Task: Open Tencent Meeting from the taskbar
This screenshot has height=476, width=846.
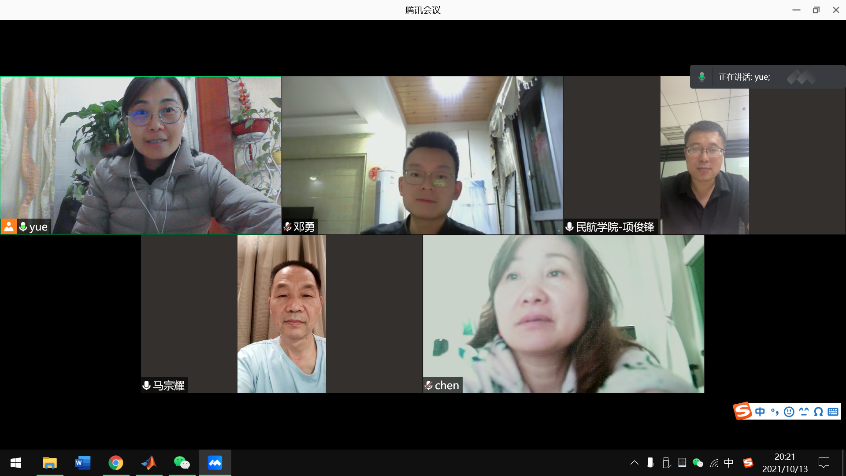Action: click(214, 463)
